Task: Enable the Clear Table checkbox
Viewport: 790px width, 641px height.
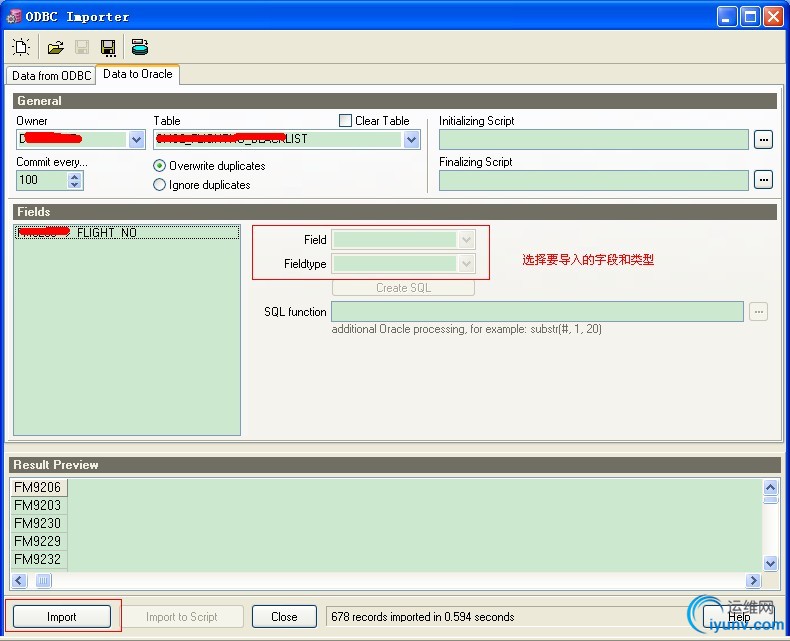Action: tap(345, 120)
